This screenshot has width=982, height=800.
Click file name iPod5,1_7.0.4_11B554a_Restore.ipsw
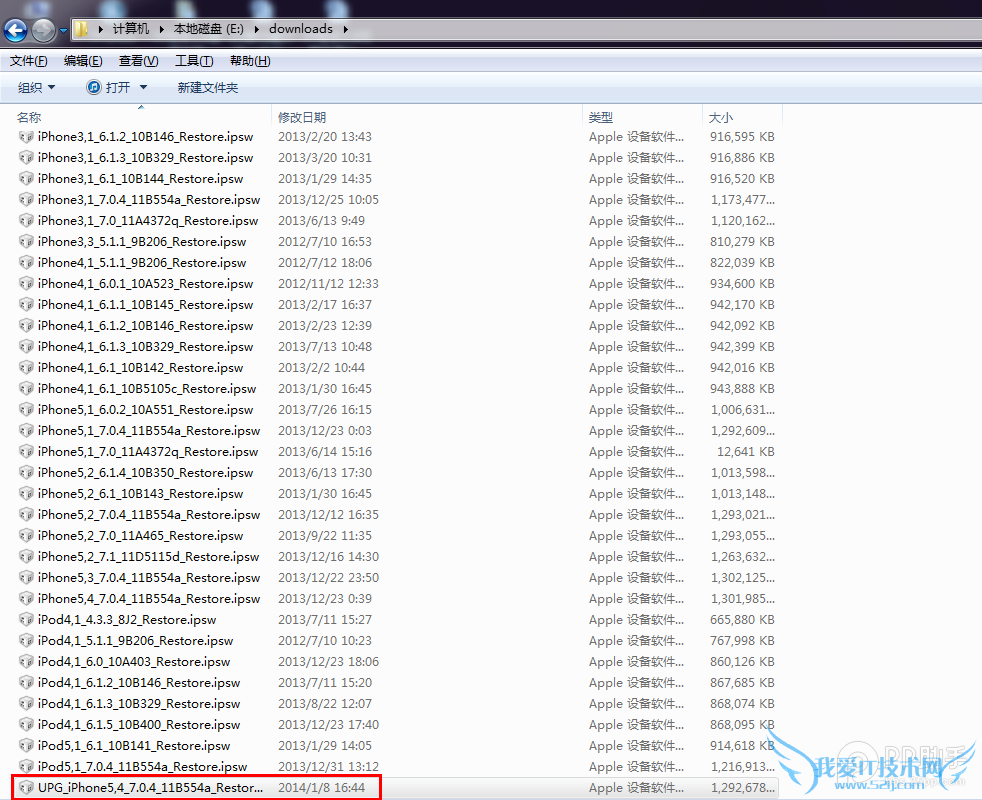pyautogui.click(x=143, y=766)
